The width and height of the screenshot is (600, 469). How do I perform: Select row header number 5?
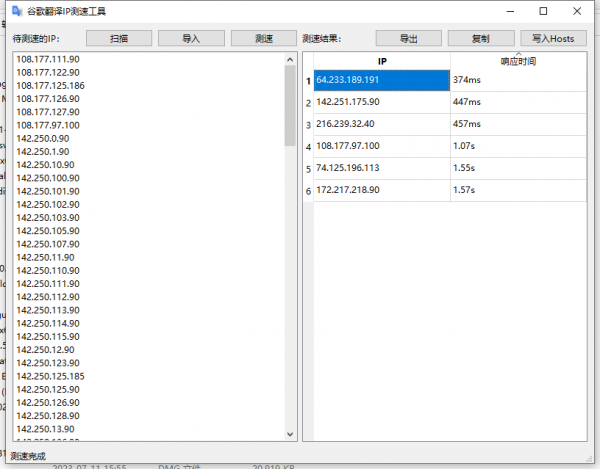(x=308, y=169)
